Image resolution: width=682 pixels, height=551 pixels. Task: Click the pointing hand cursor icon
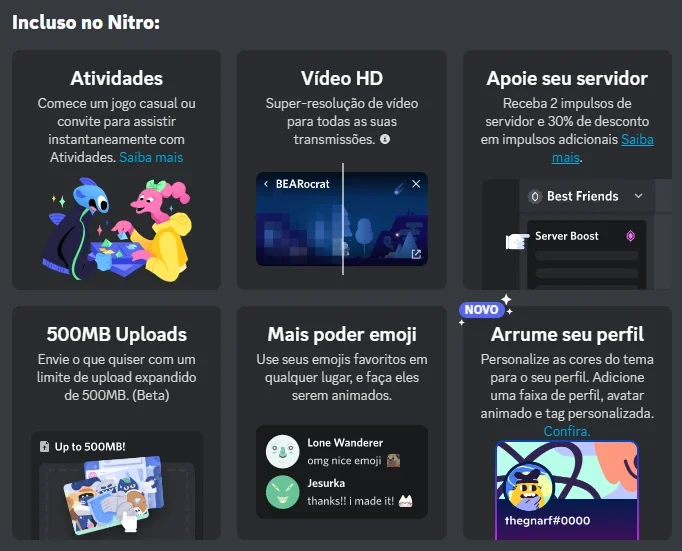(517, 240)
